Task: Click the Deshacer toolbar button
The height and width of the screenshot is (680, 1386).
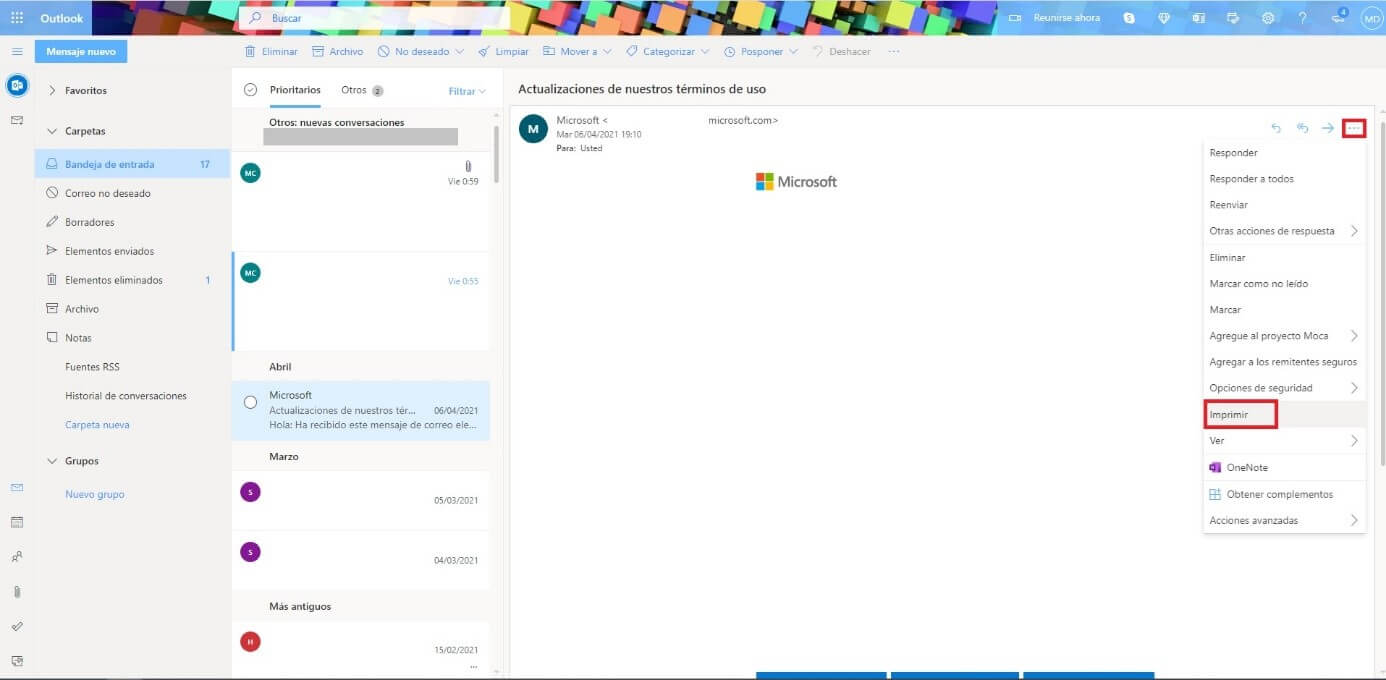Action: tap(841, 51)
